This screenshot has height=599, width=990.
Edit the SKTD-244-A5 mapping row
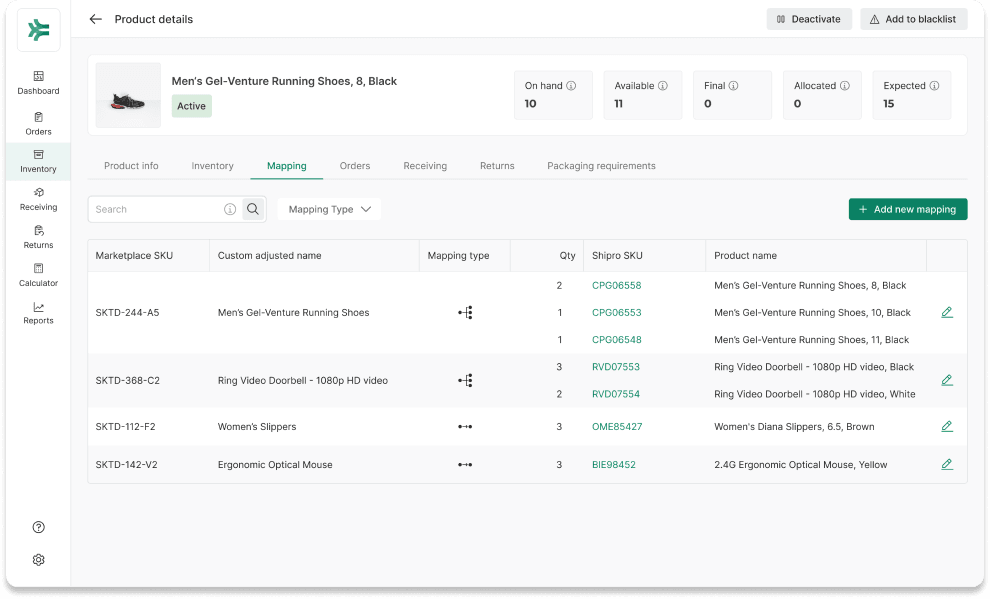(946, 312)
